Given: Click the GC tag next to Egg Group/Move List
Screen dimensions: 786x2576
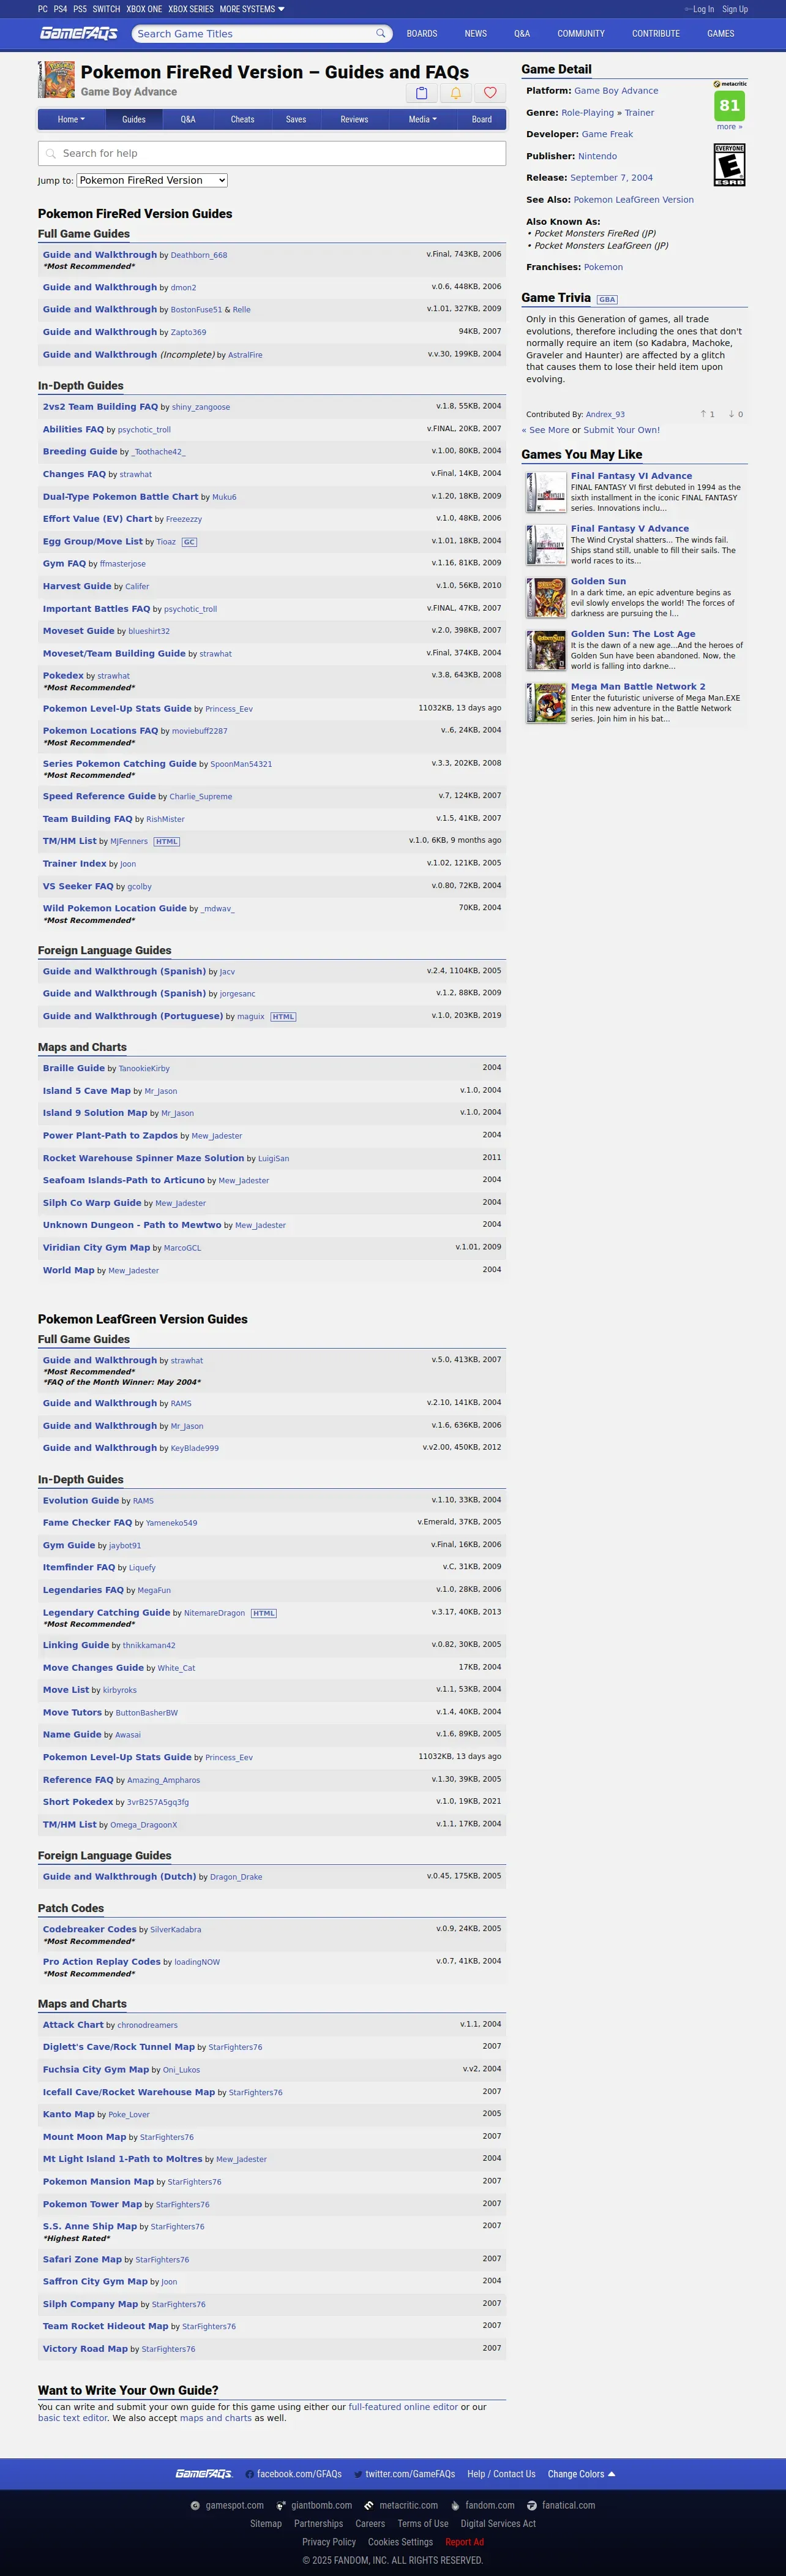Looking at the screenshot, I should point(189,542).
